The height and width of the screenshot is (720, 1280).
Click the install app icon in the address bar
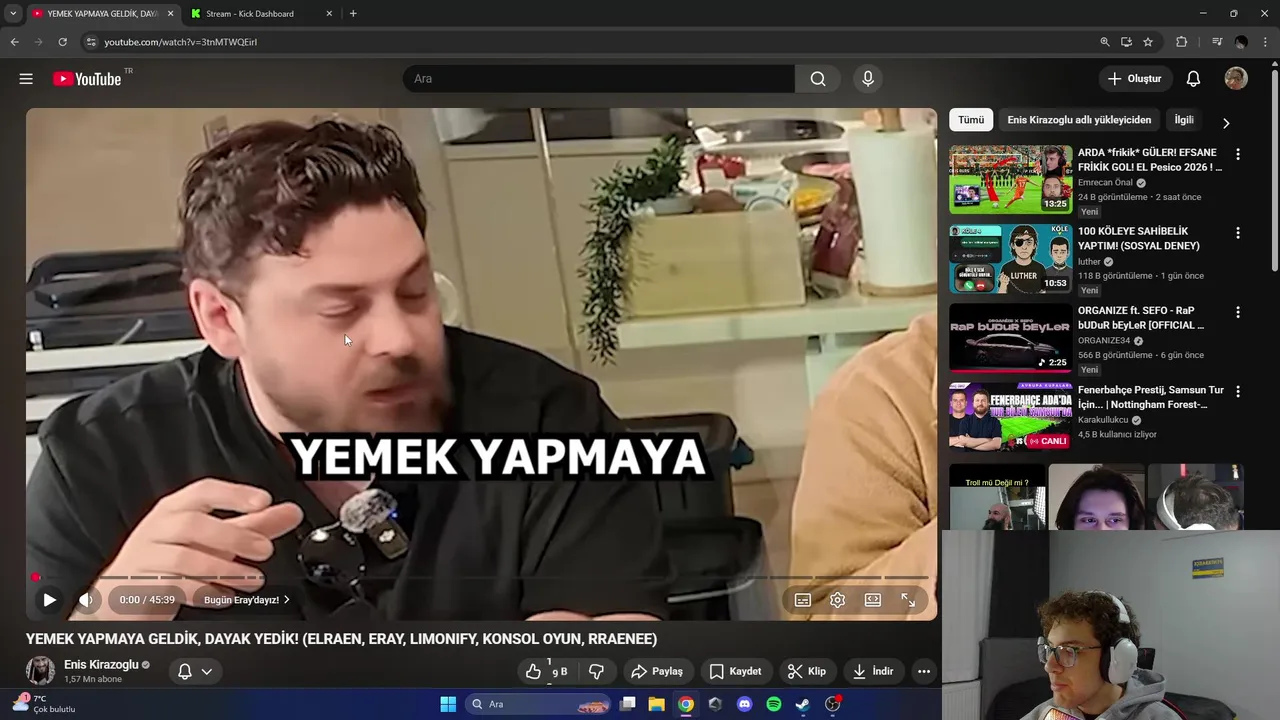(1126, 42)
